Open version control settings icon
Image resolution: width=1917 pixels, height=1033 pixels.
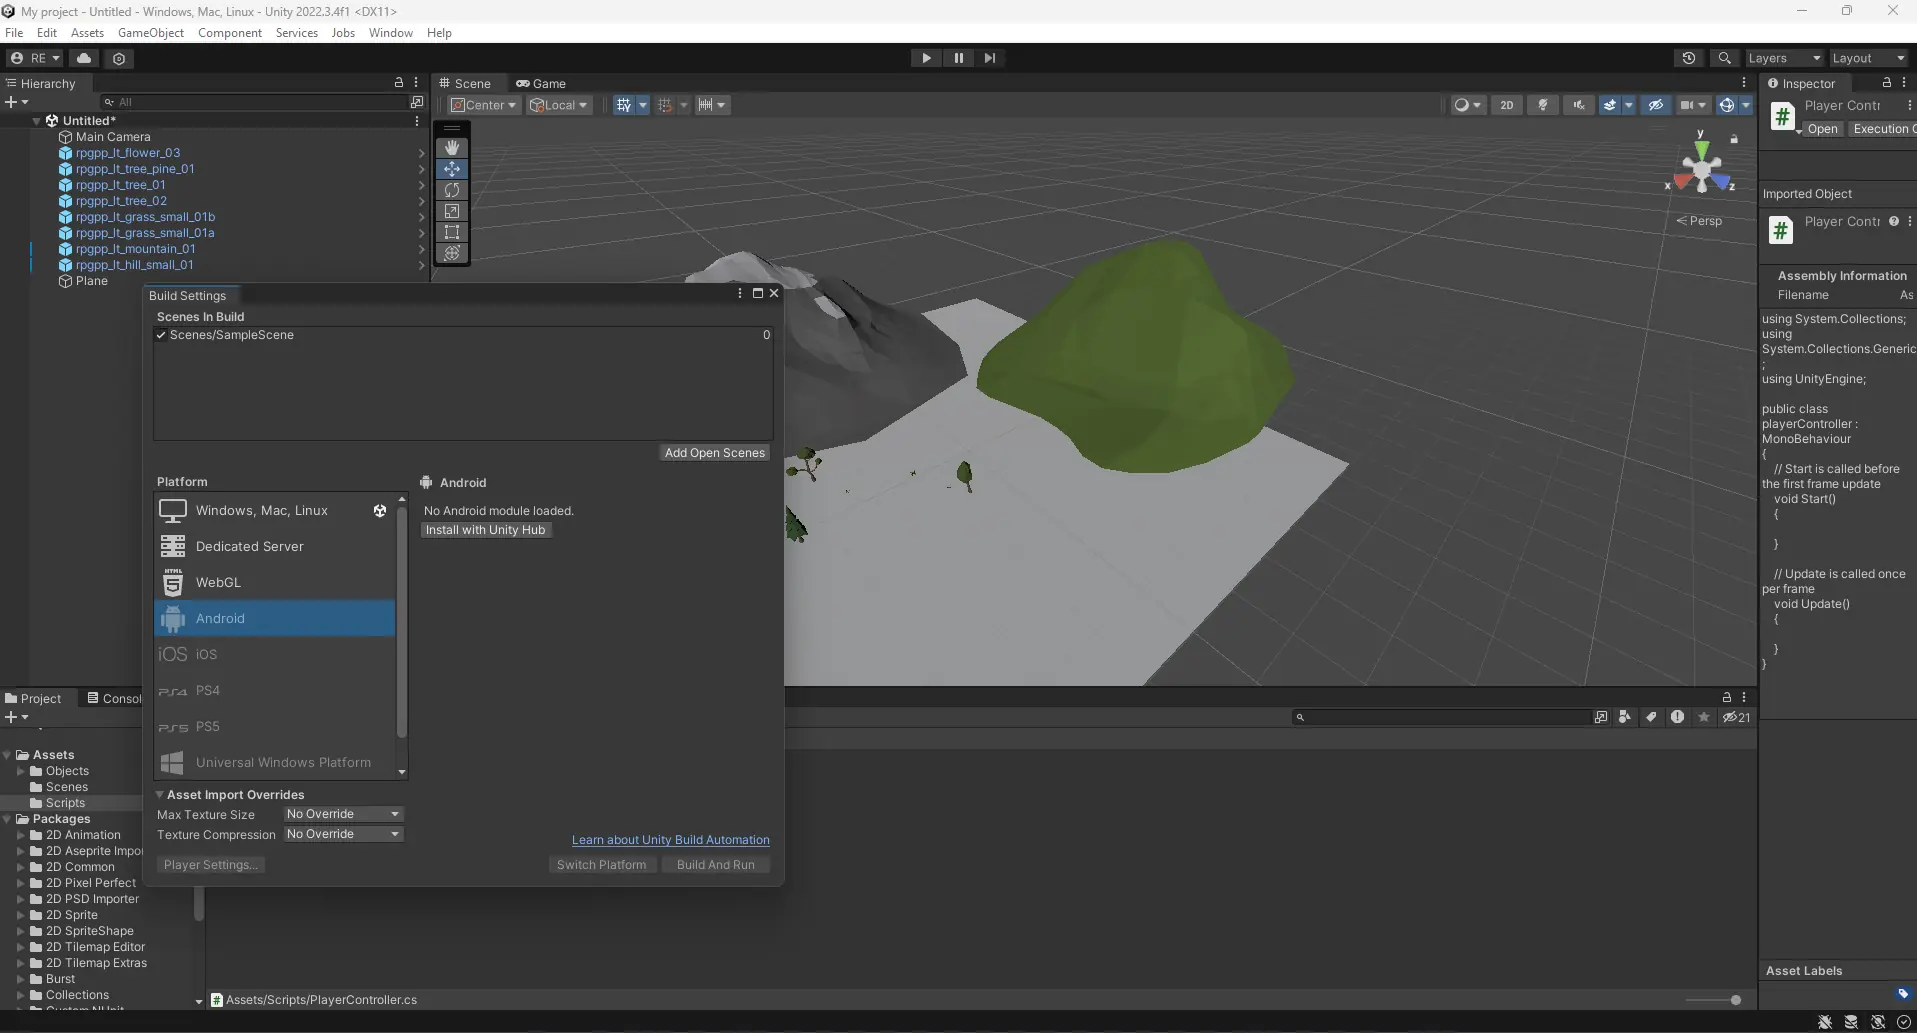(x=119, y=58)
